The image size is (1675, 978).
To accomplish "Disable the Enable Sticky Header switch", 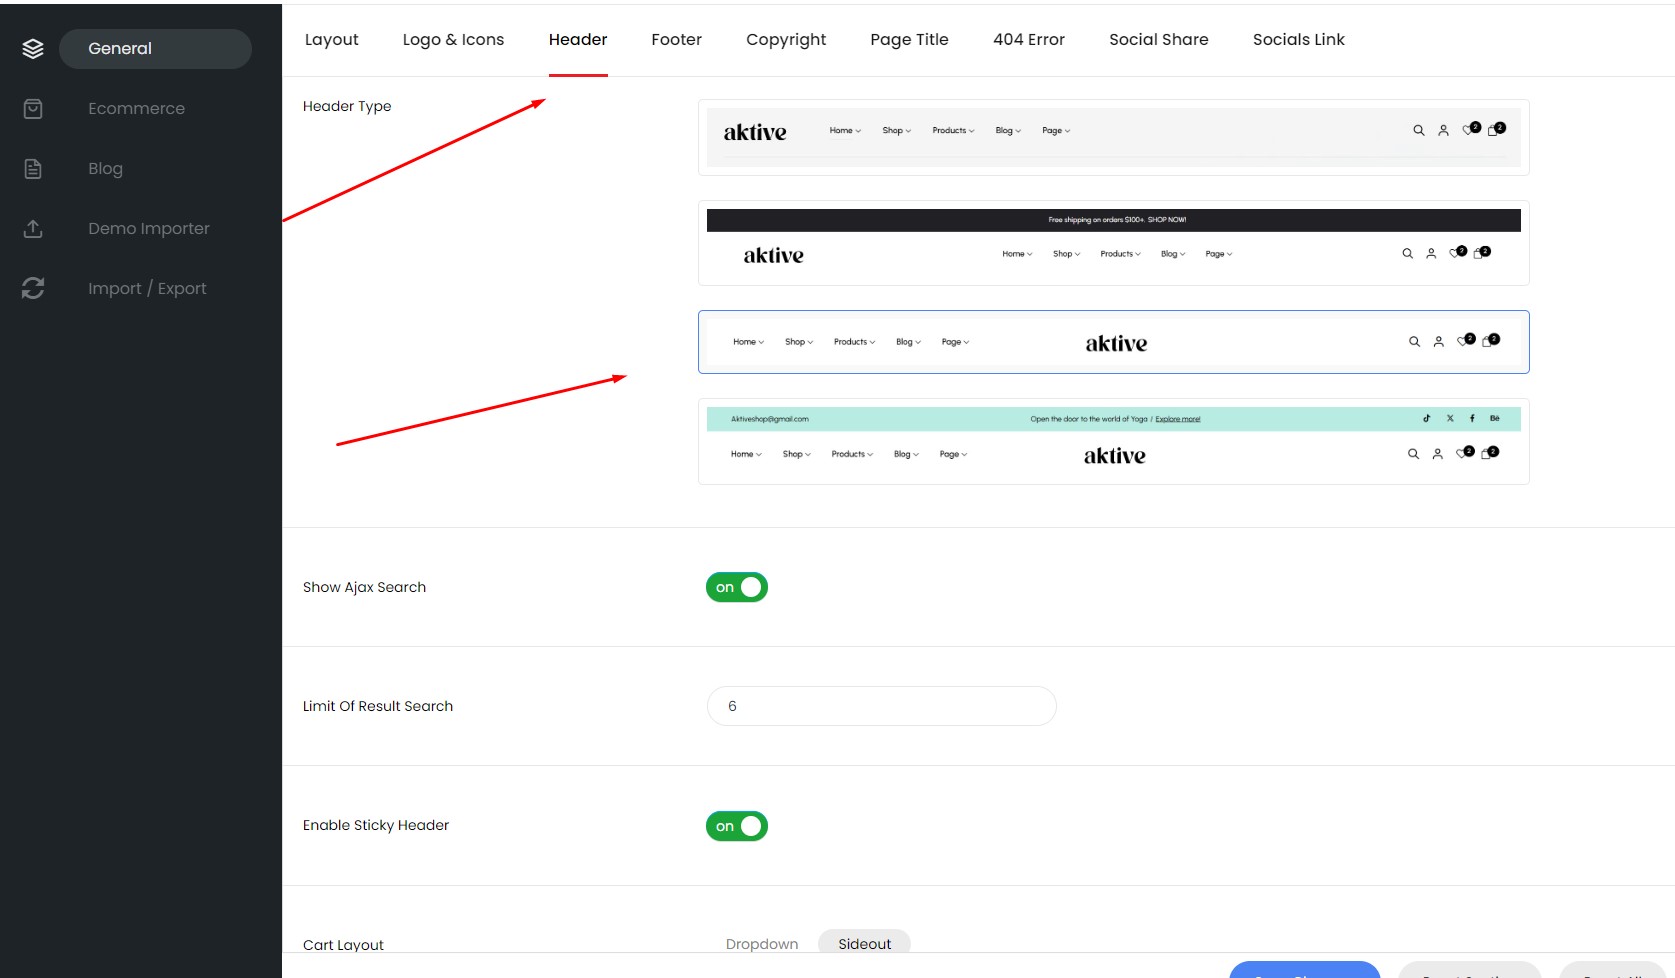I will [x=737, y=826].
